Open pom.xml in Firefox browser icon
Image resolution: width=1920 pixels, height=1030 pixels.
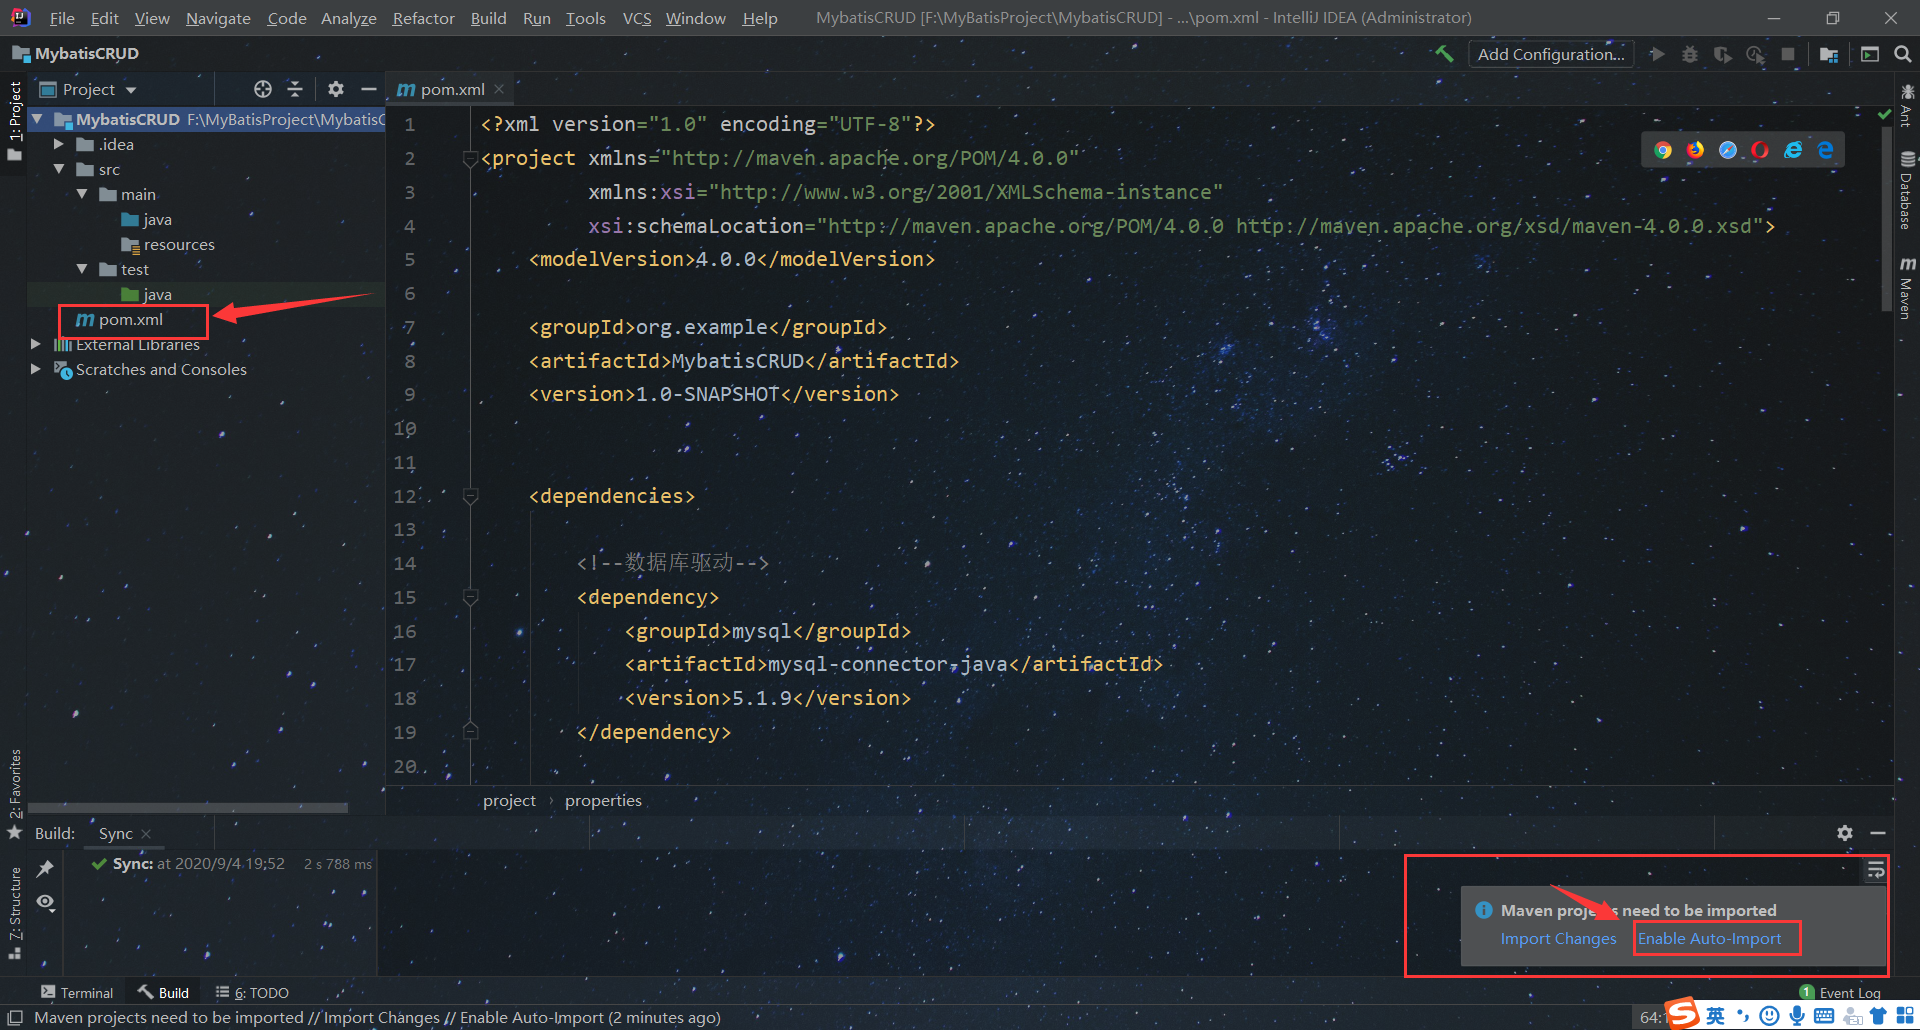(1695, 150)
